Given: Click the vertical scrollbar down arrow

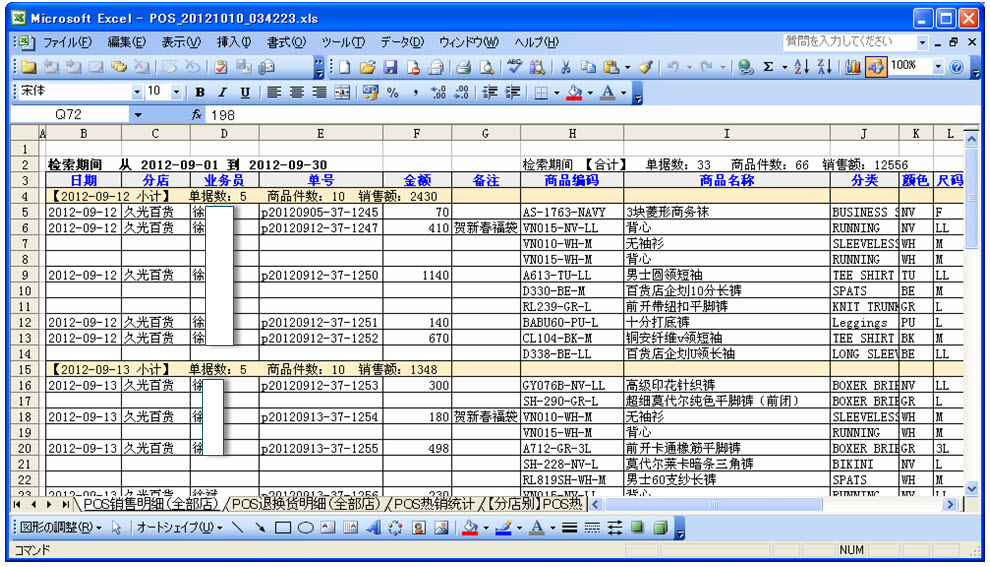Looking at the screenshot, I should point(971,488).
